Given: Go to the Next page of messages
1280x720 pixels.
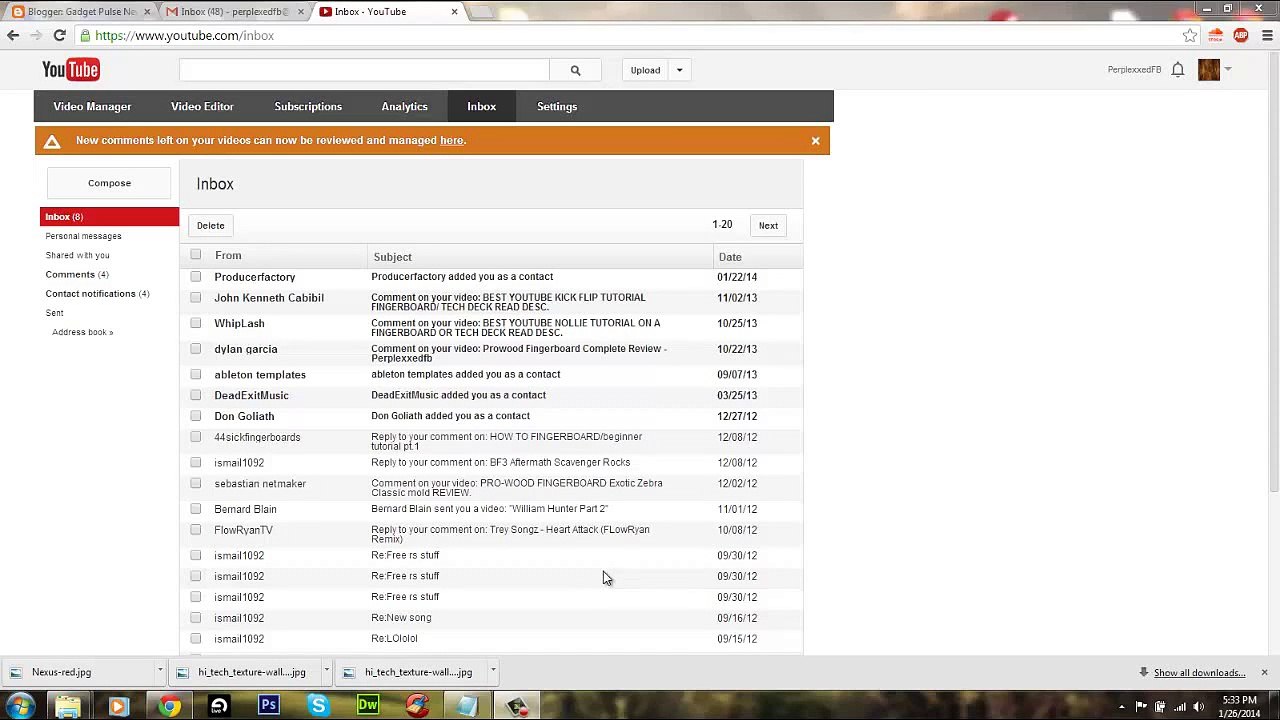Looking at the screenshot, I should 768,225.
